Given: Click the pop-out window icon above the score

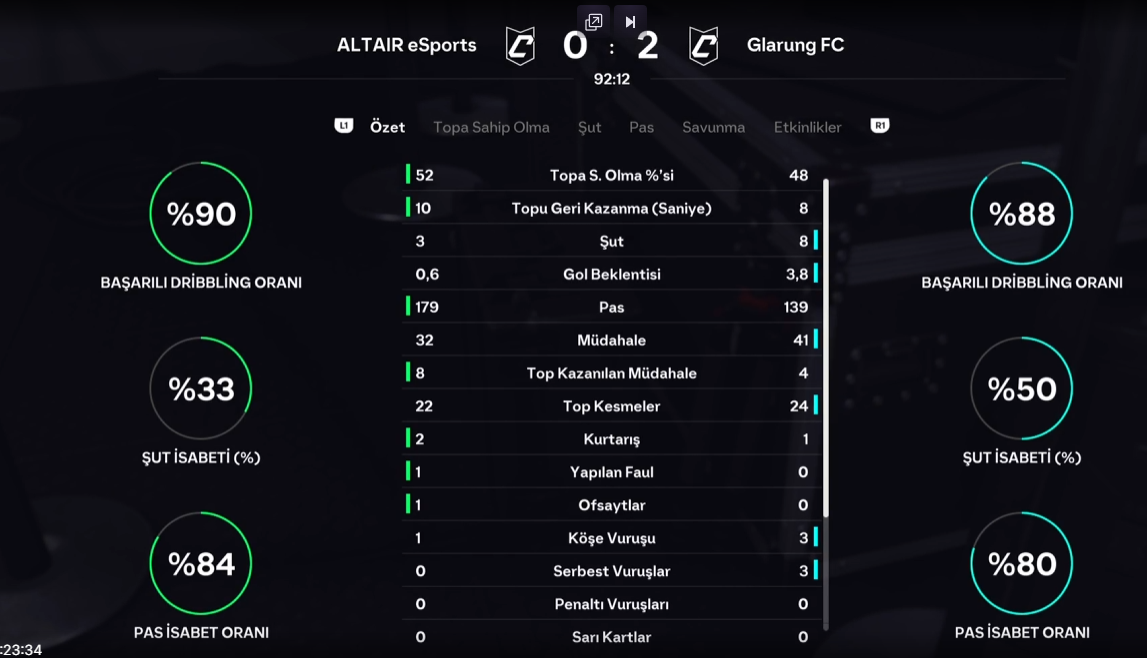Looking at the screenshot, I should point(593,21).
